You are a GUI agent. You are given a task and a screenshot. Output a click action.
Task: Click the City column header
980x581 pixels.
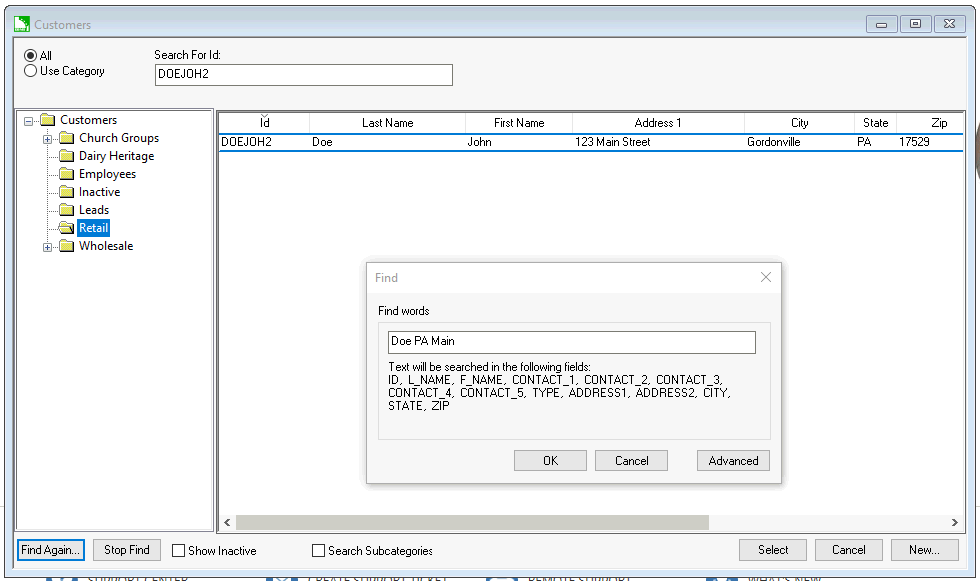[x=799, y=123]
